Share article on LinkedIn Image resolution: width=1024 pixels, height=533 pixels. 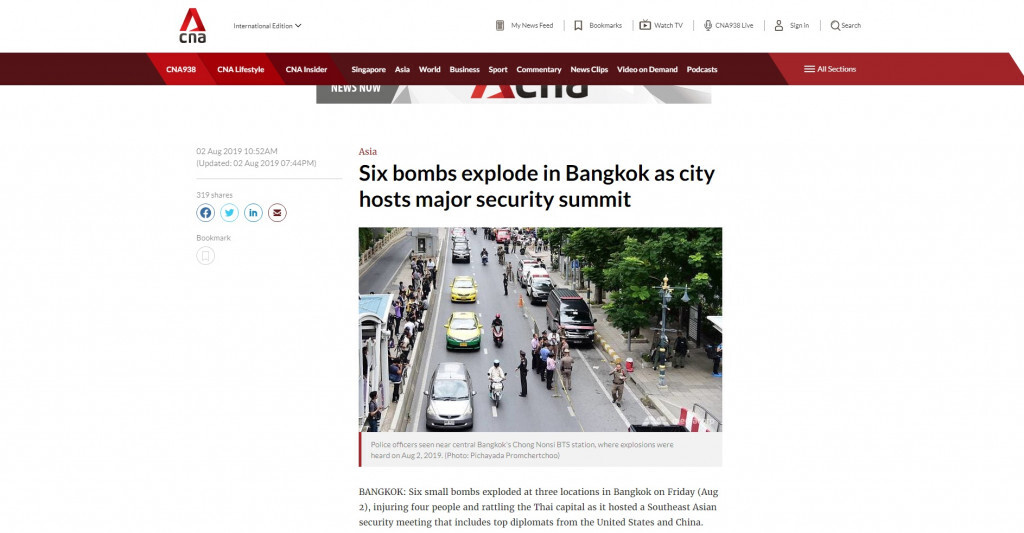pyautogui.click(x=253, y=212)
